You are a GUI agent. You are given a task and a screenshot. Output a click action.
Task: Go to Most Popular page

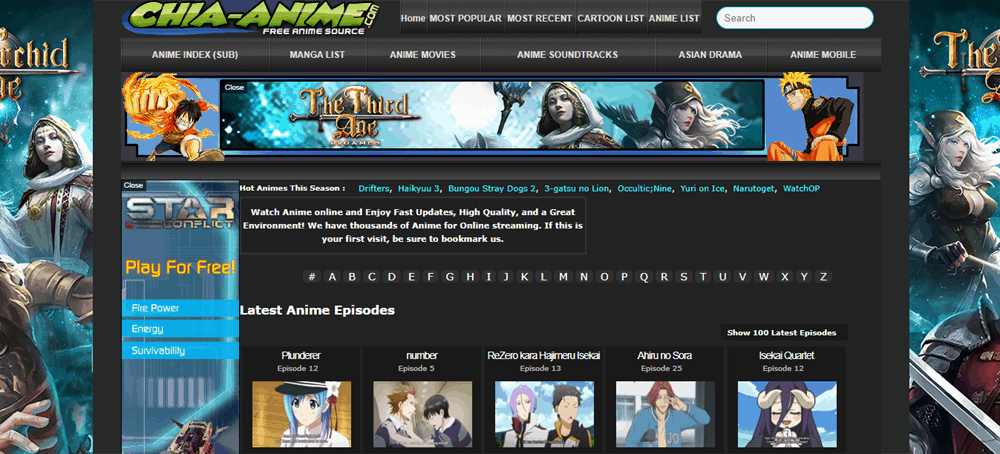466,18
